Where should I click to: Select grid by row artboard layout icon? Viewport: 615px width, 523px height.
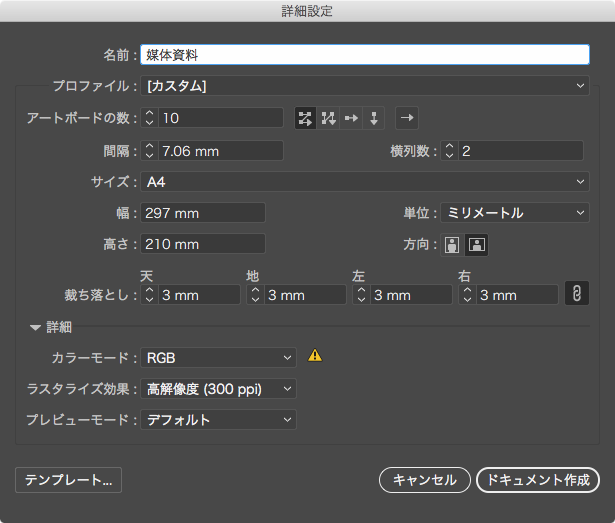[x=305, y=119]
